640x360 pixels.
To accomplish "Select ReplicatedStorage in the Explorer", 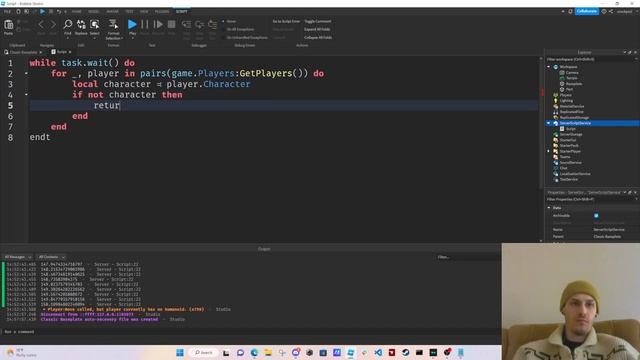I will (574, 118).
